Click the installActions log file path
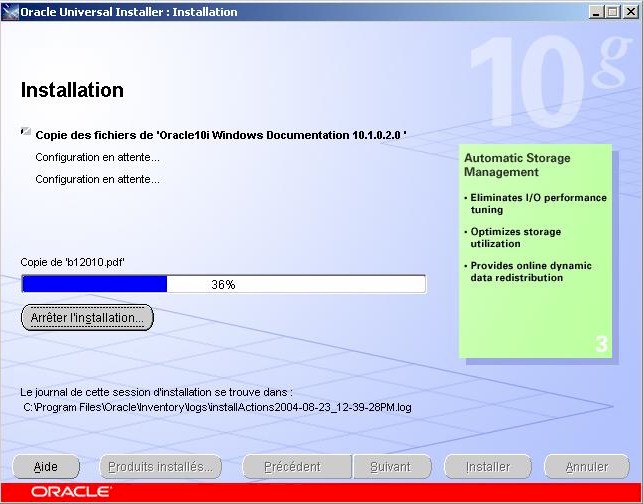This screenshot has width=643, height=504. point(217,407)
